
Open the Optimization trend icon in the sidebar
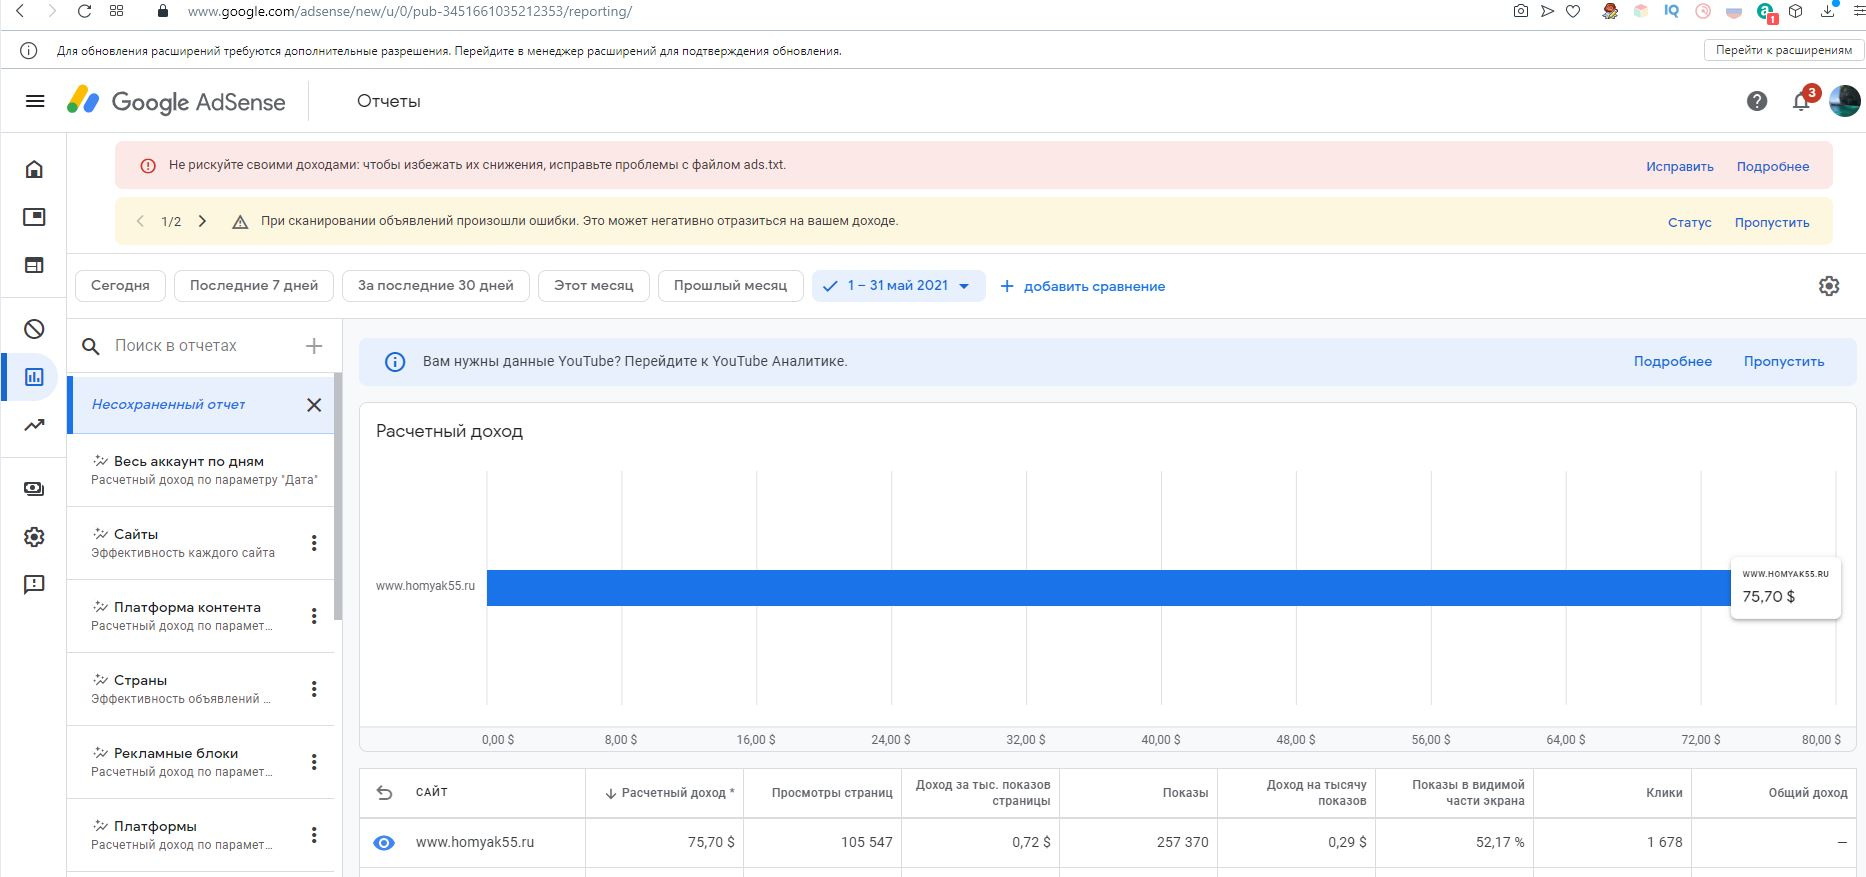[34, 425]
